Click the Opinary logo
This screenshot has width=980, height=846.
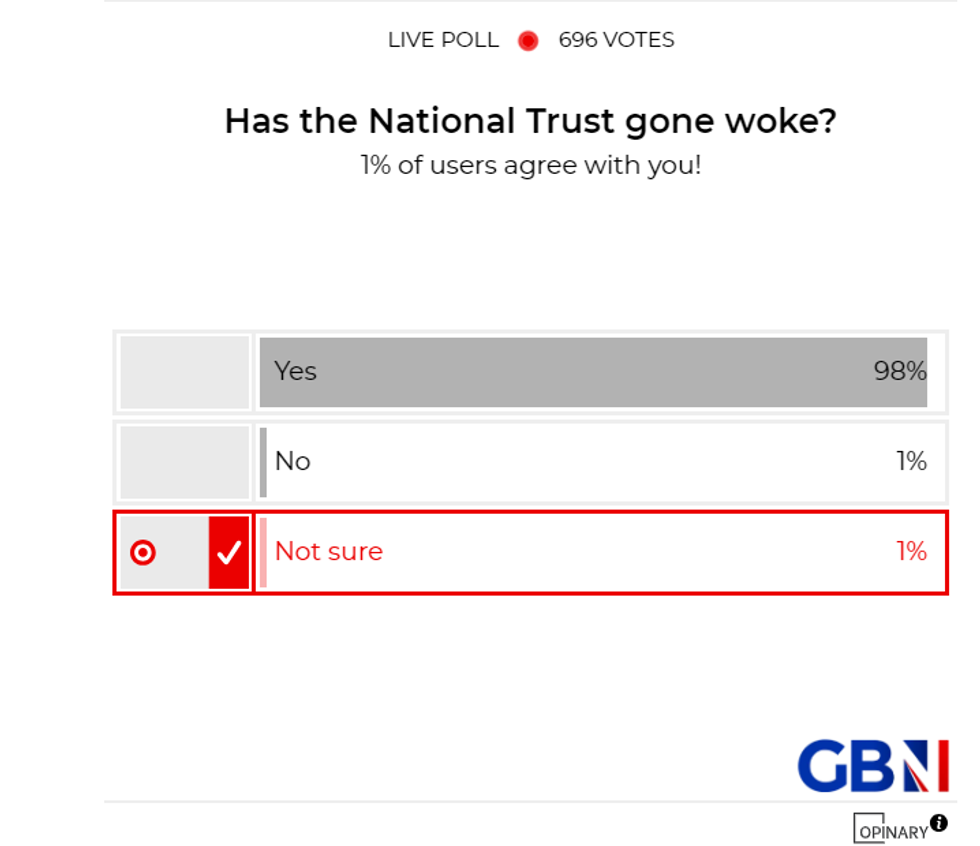coord(893,830)
